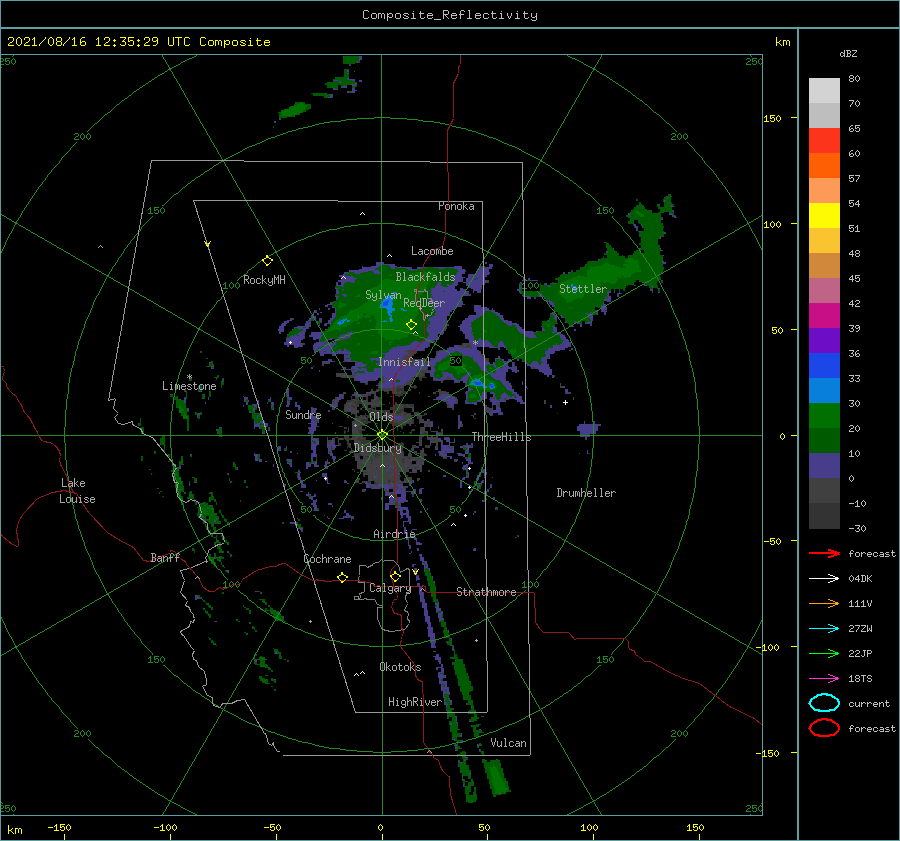Select the Limestone label
Viewport: 900px width, 841px height.
189,386
